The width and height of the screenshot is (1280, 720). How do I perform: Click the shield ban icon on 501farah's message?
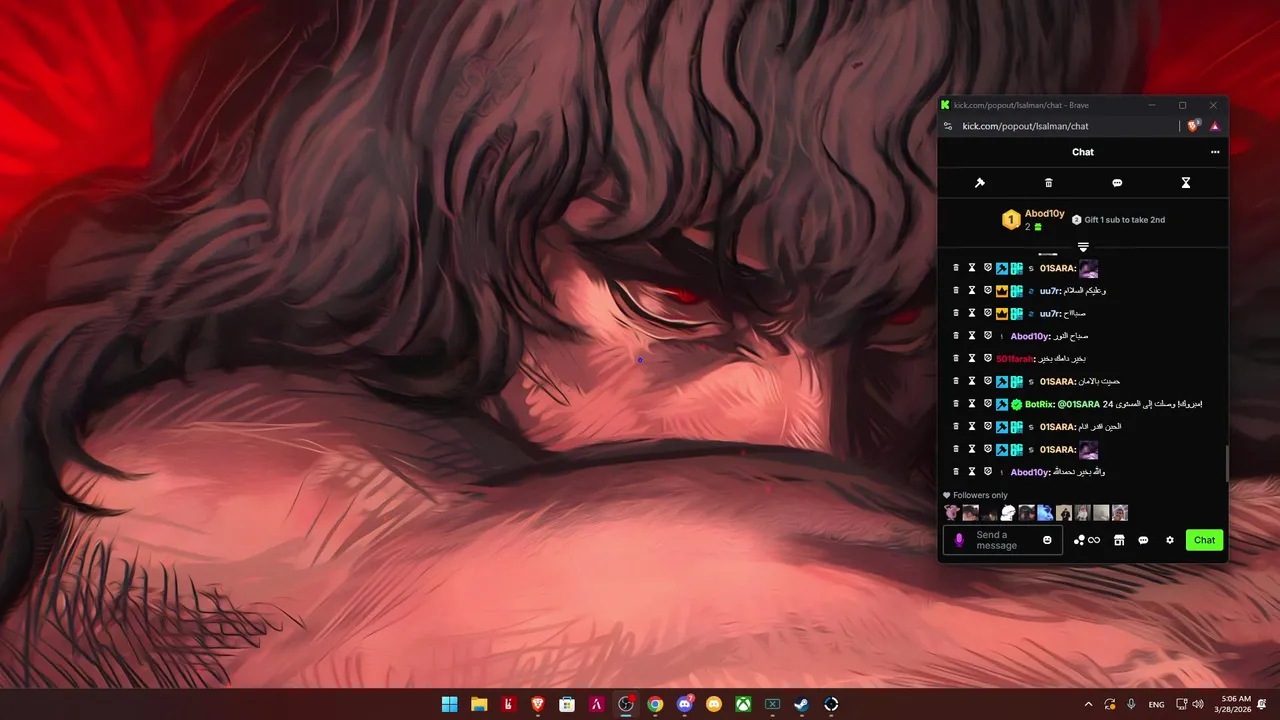pyautogui.click(x=987, y=358)
